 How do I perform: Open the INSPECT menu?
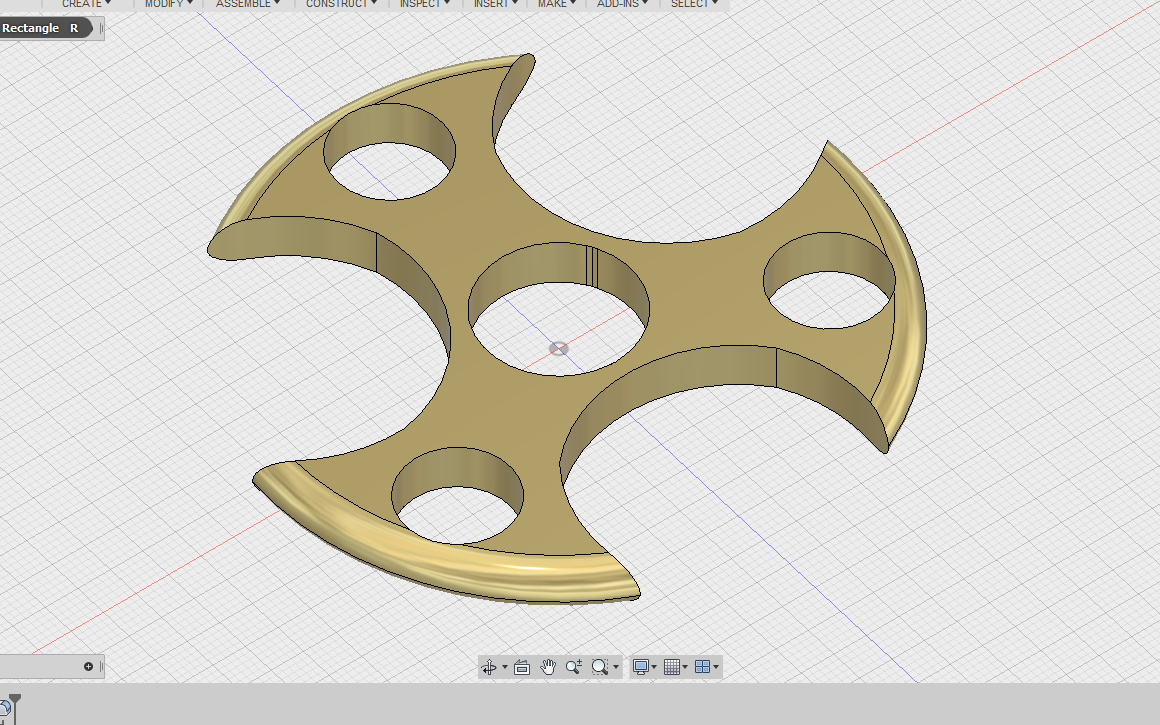point(420,4)
